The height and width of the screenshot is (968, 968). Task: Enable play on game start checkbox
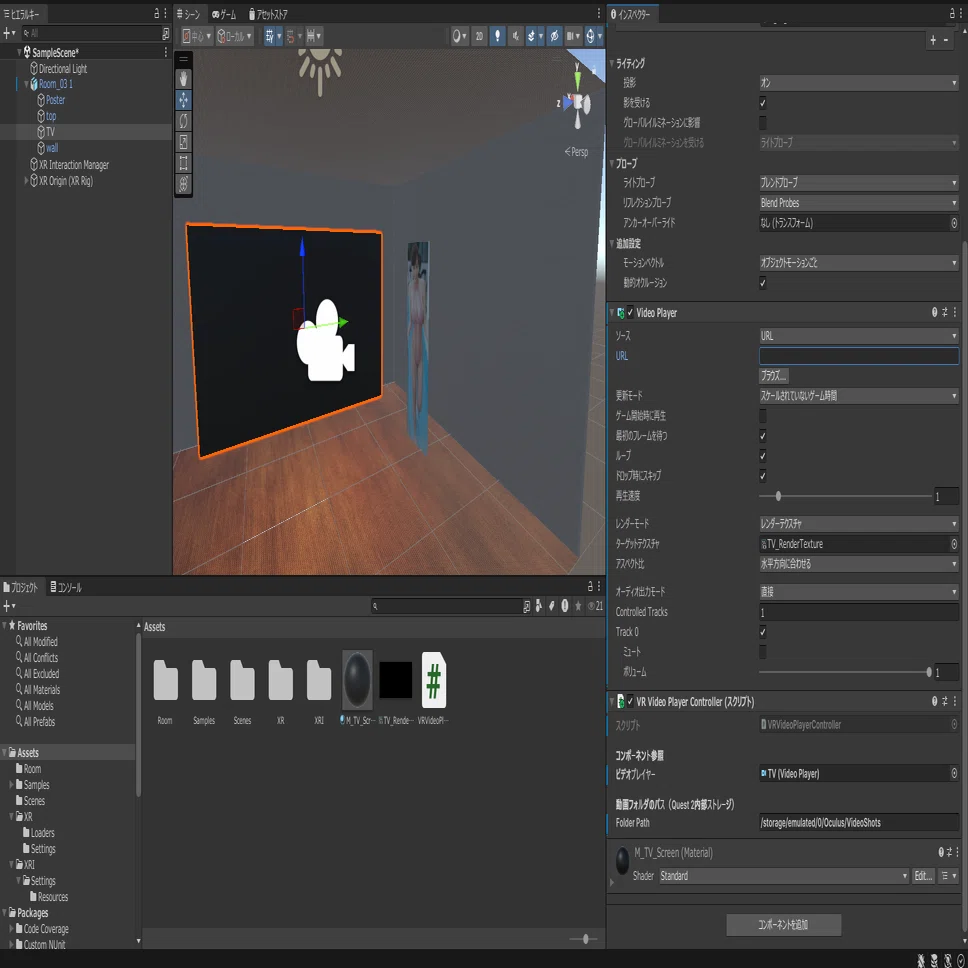point(763,416)
